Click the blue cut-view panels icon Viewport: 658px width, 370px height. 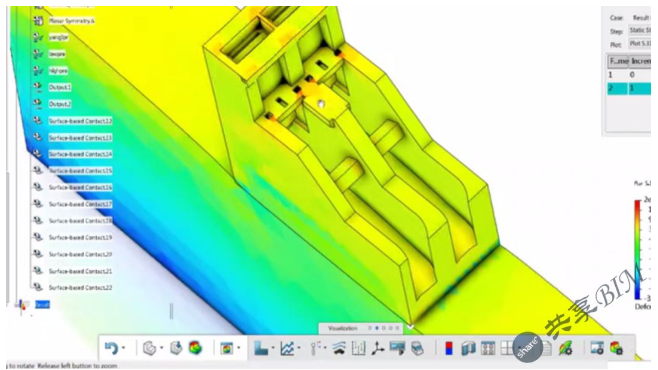tap(468, 348)
